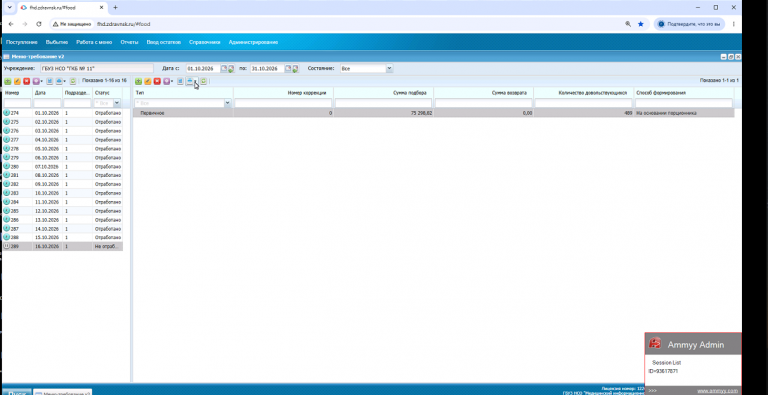
Task: Click print icon in right panel toolbar
Action: pos(190,81)
